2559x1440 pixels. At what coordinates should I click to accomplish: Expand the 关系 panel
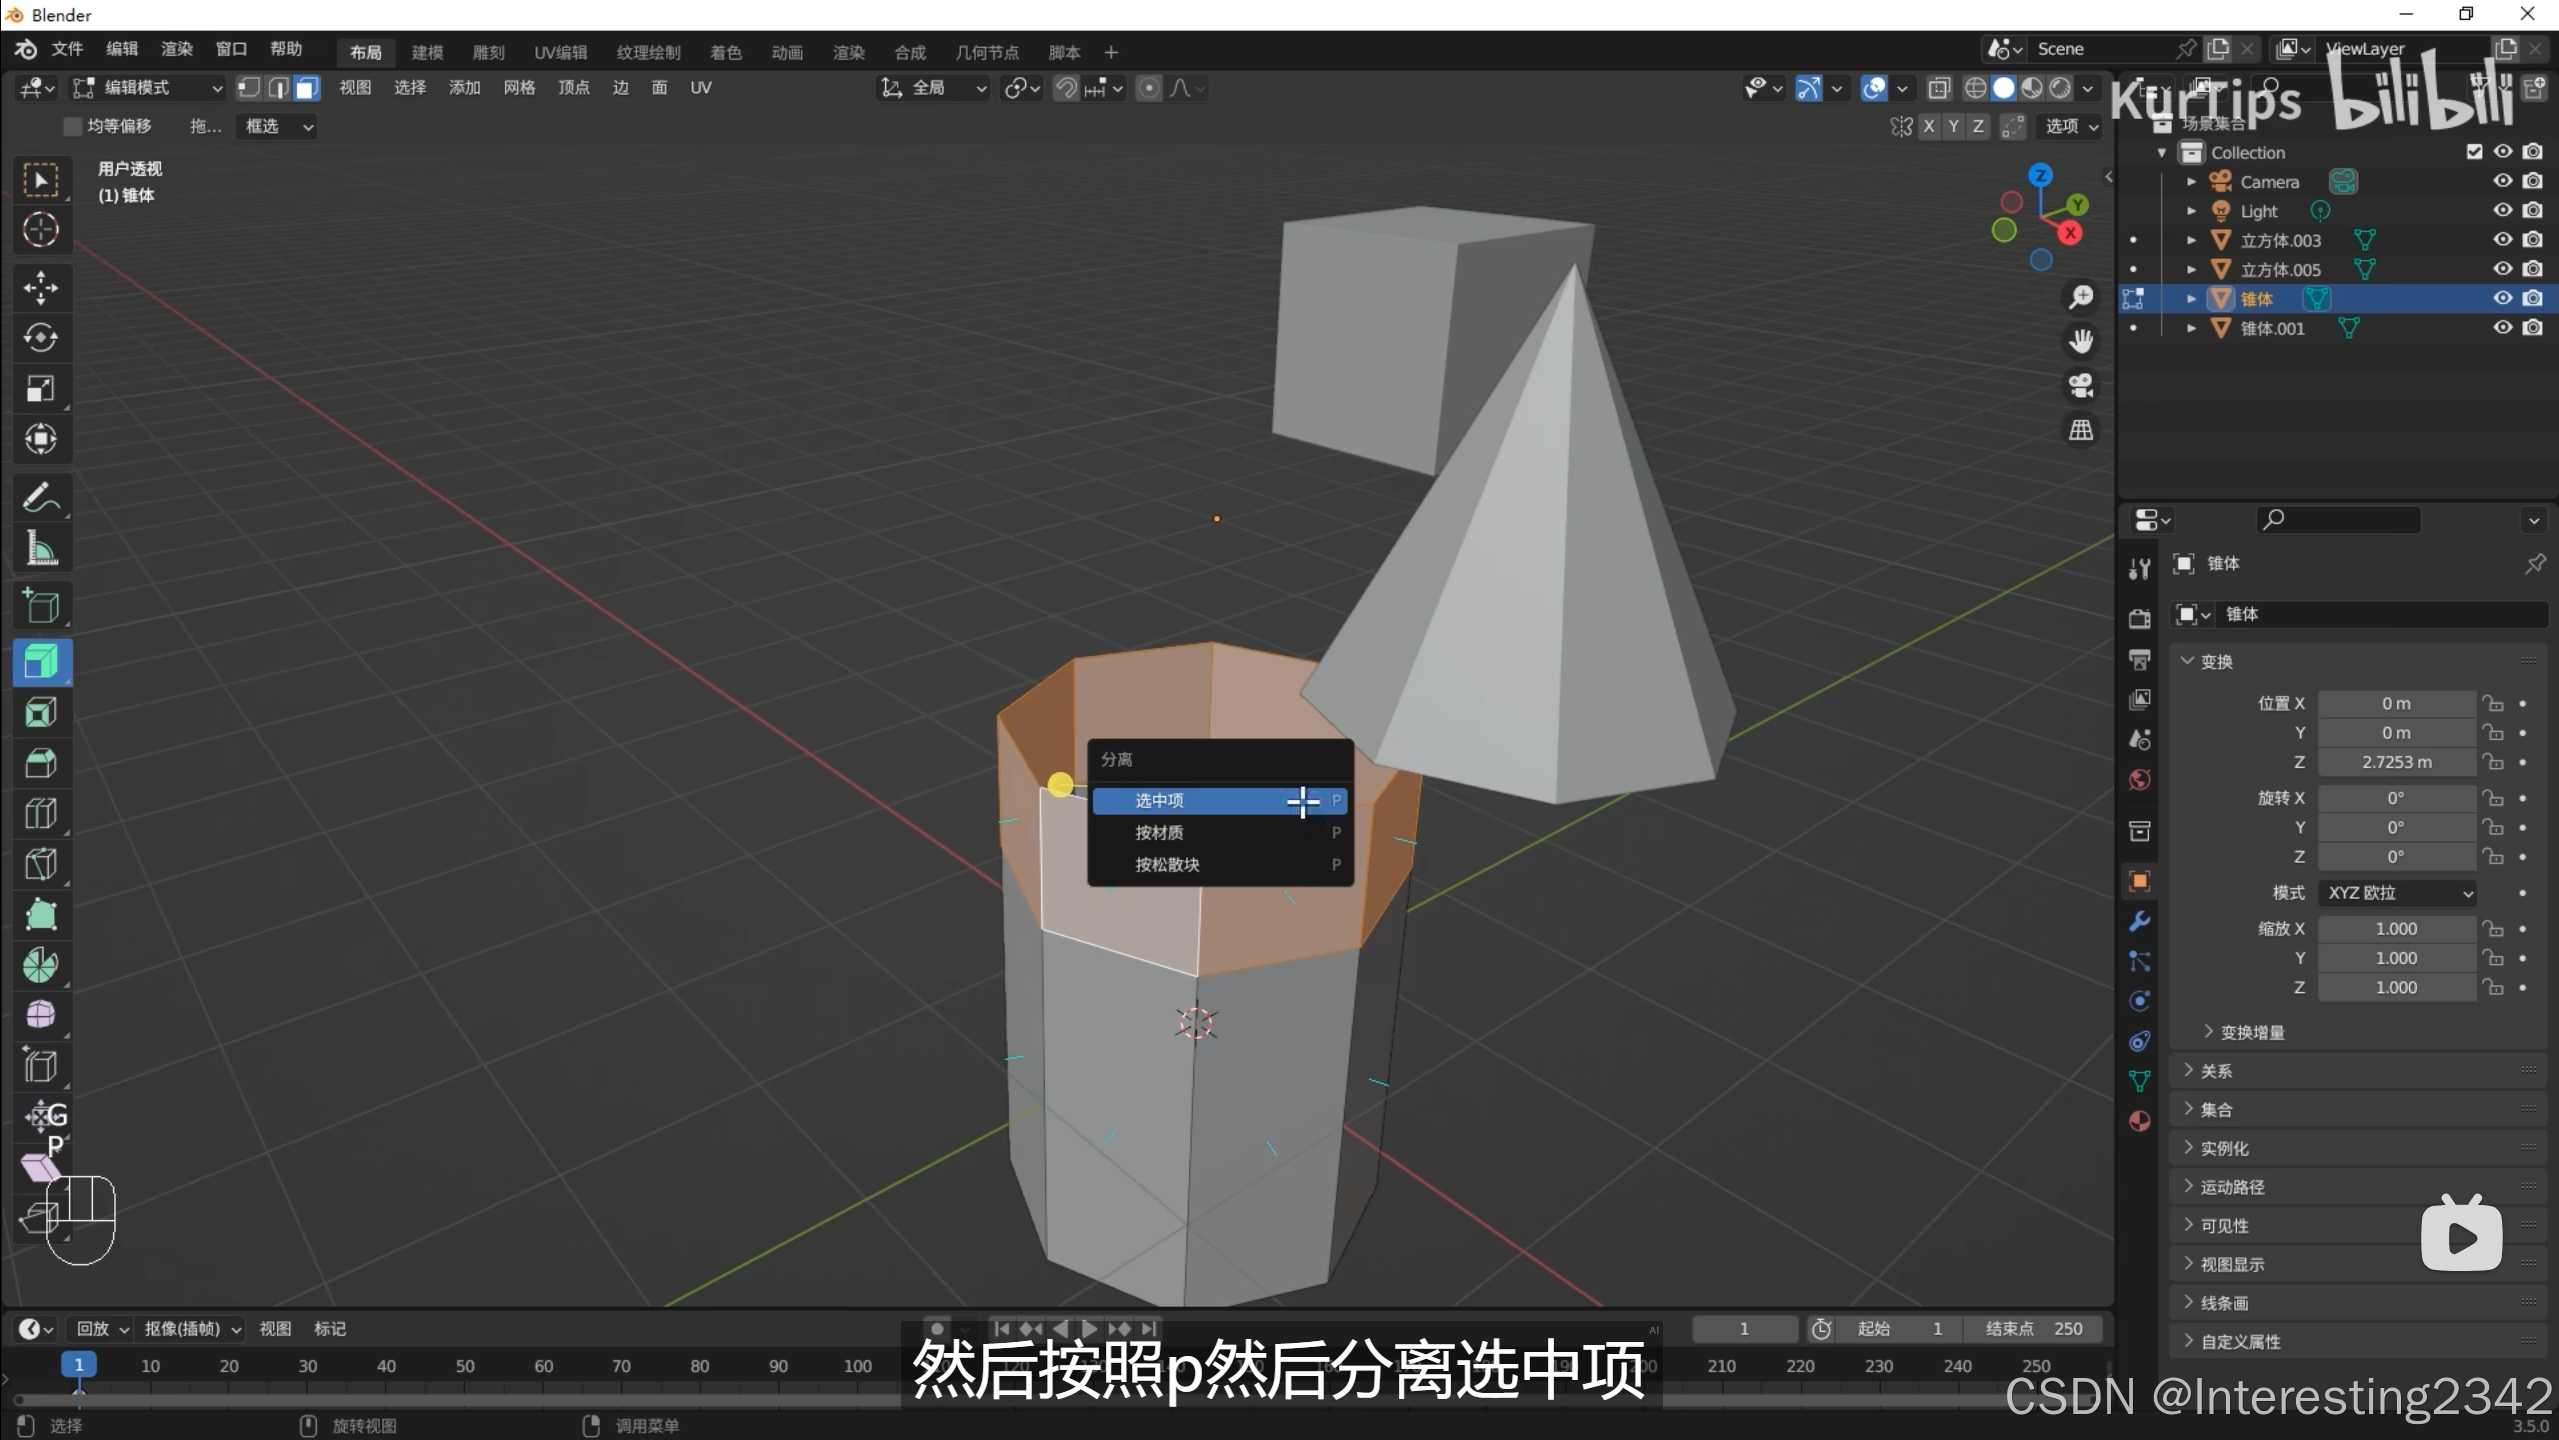2215,1071
